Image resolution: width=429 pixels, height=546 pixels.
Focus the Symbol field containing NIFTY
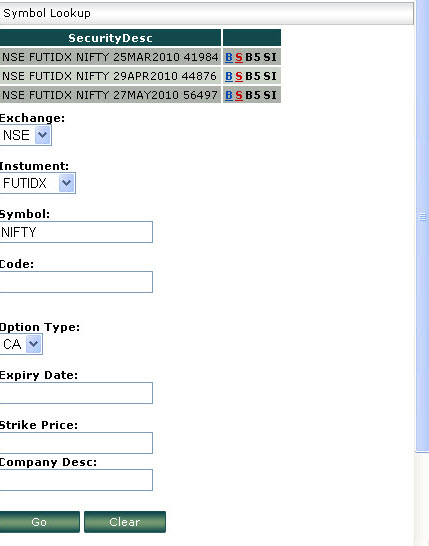point(76,232)
